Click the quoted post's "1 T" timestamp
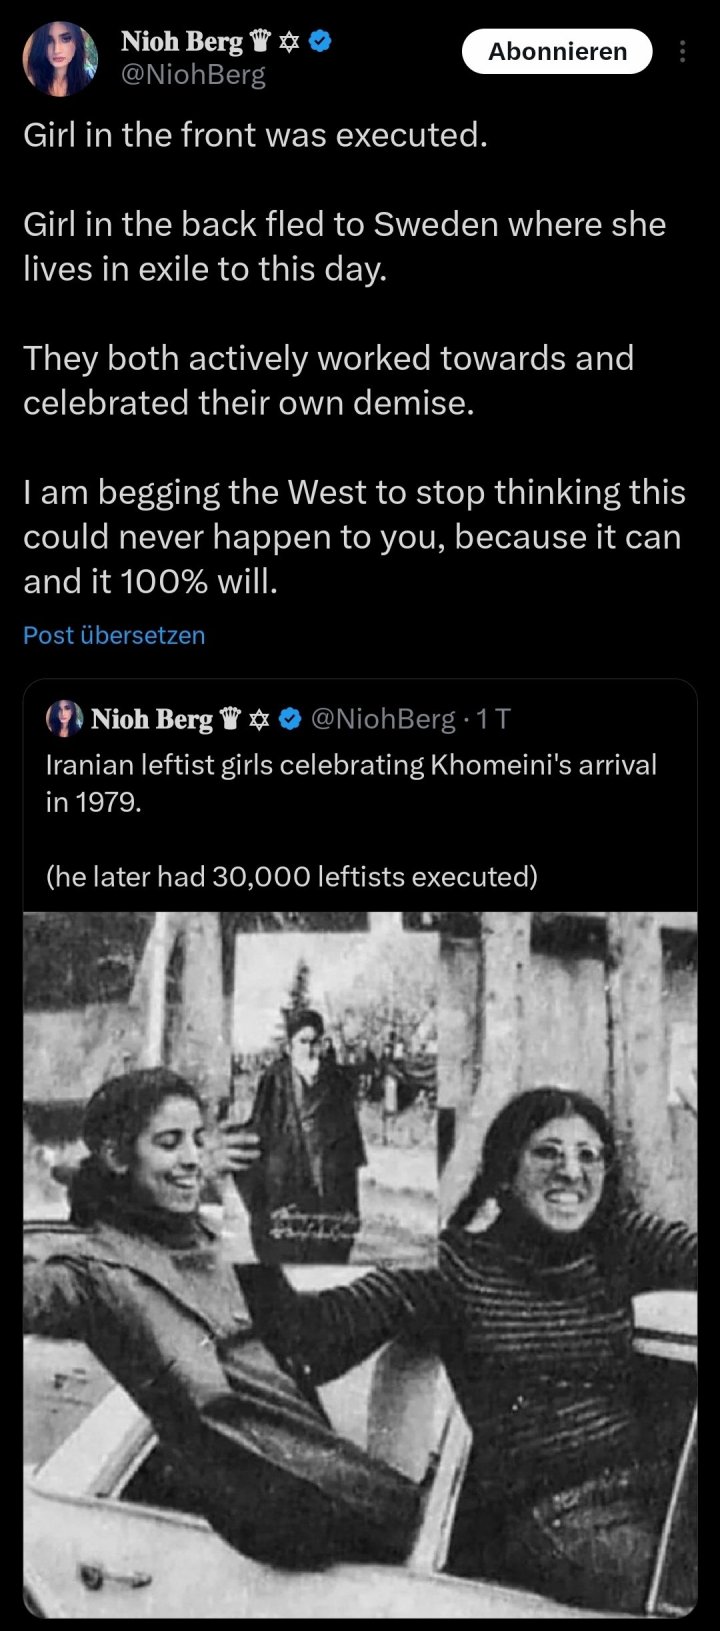This screenshot has width=720, height=1631. point(494,719)
